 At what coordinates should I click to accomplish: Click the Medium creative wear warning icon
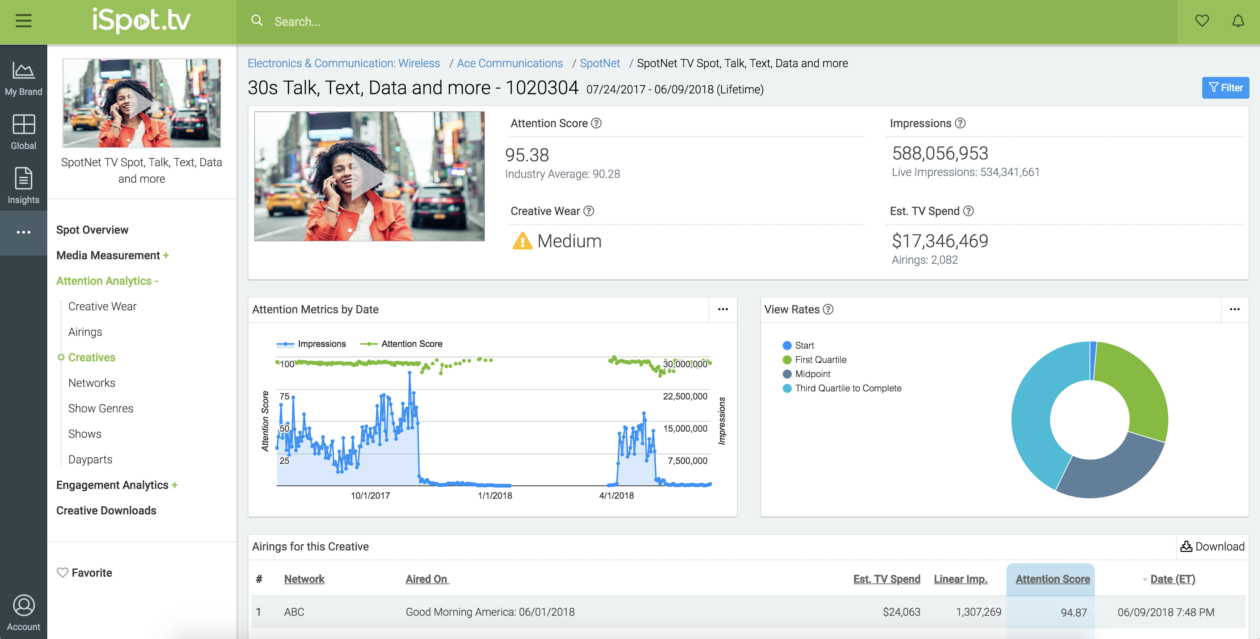(x=522, y=241)
